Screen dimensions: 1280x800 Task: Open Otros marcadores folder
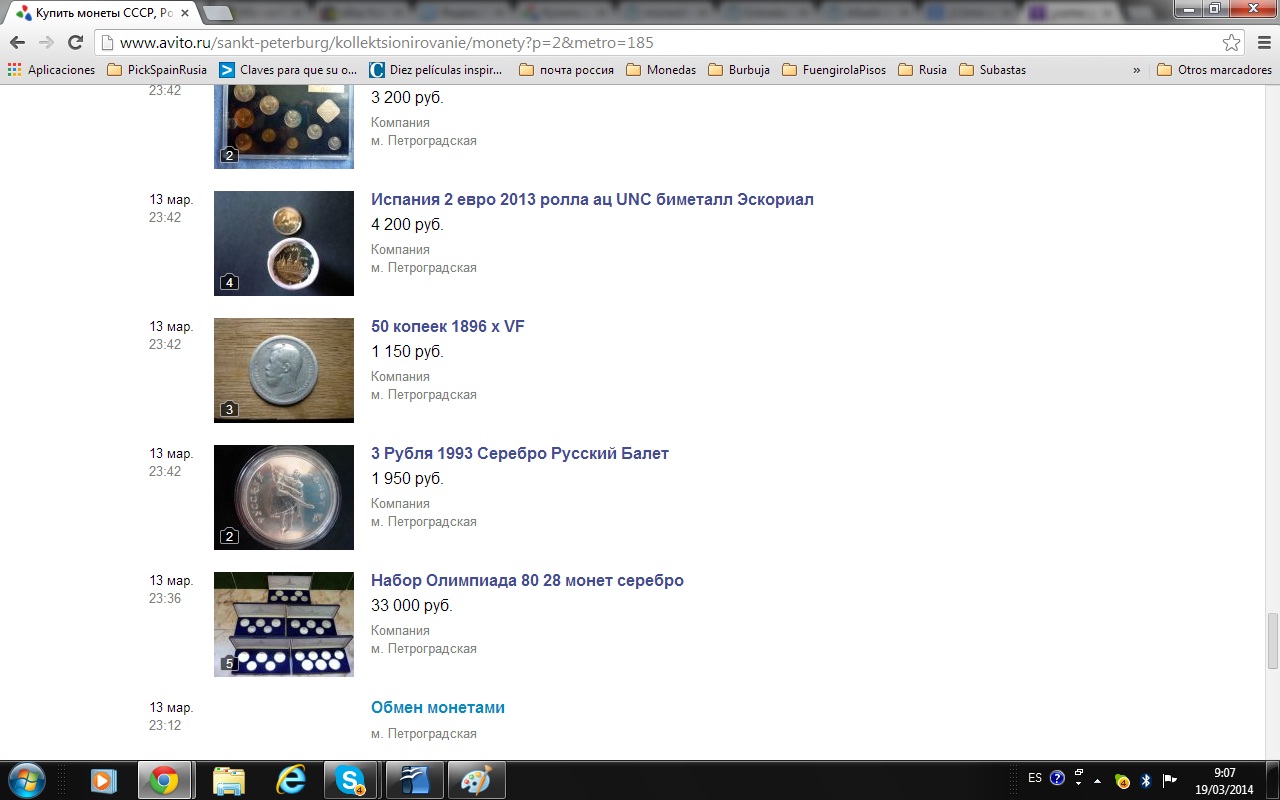coord(1214,70)
